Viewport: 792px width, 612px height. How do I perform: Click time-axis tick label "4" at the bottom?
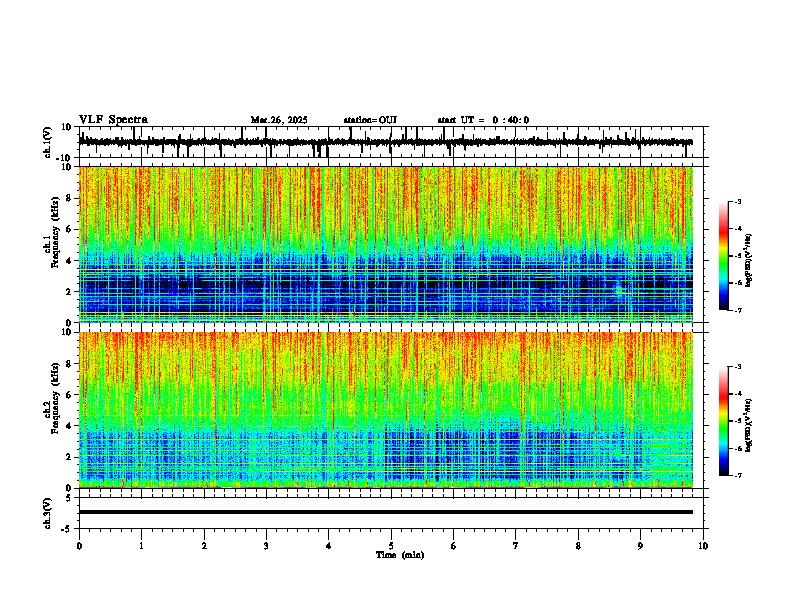pos(329,546)
